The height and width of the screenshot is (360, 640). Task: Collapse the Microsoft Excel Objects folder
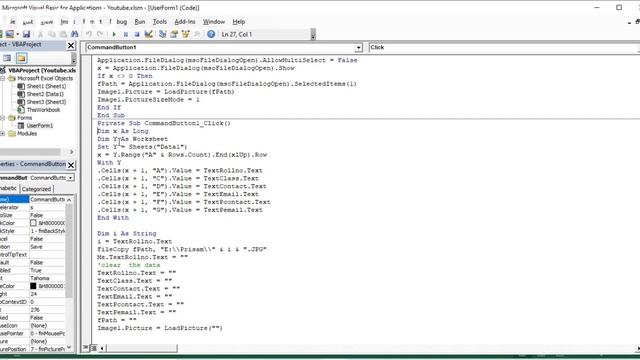click(x=3, y=78)
